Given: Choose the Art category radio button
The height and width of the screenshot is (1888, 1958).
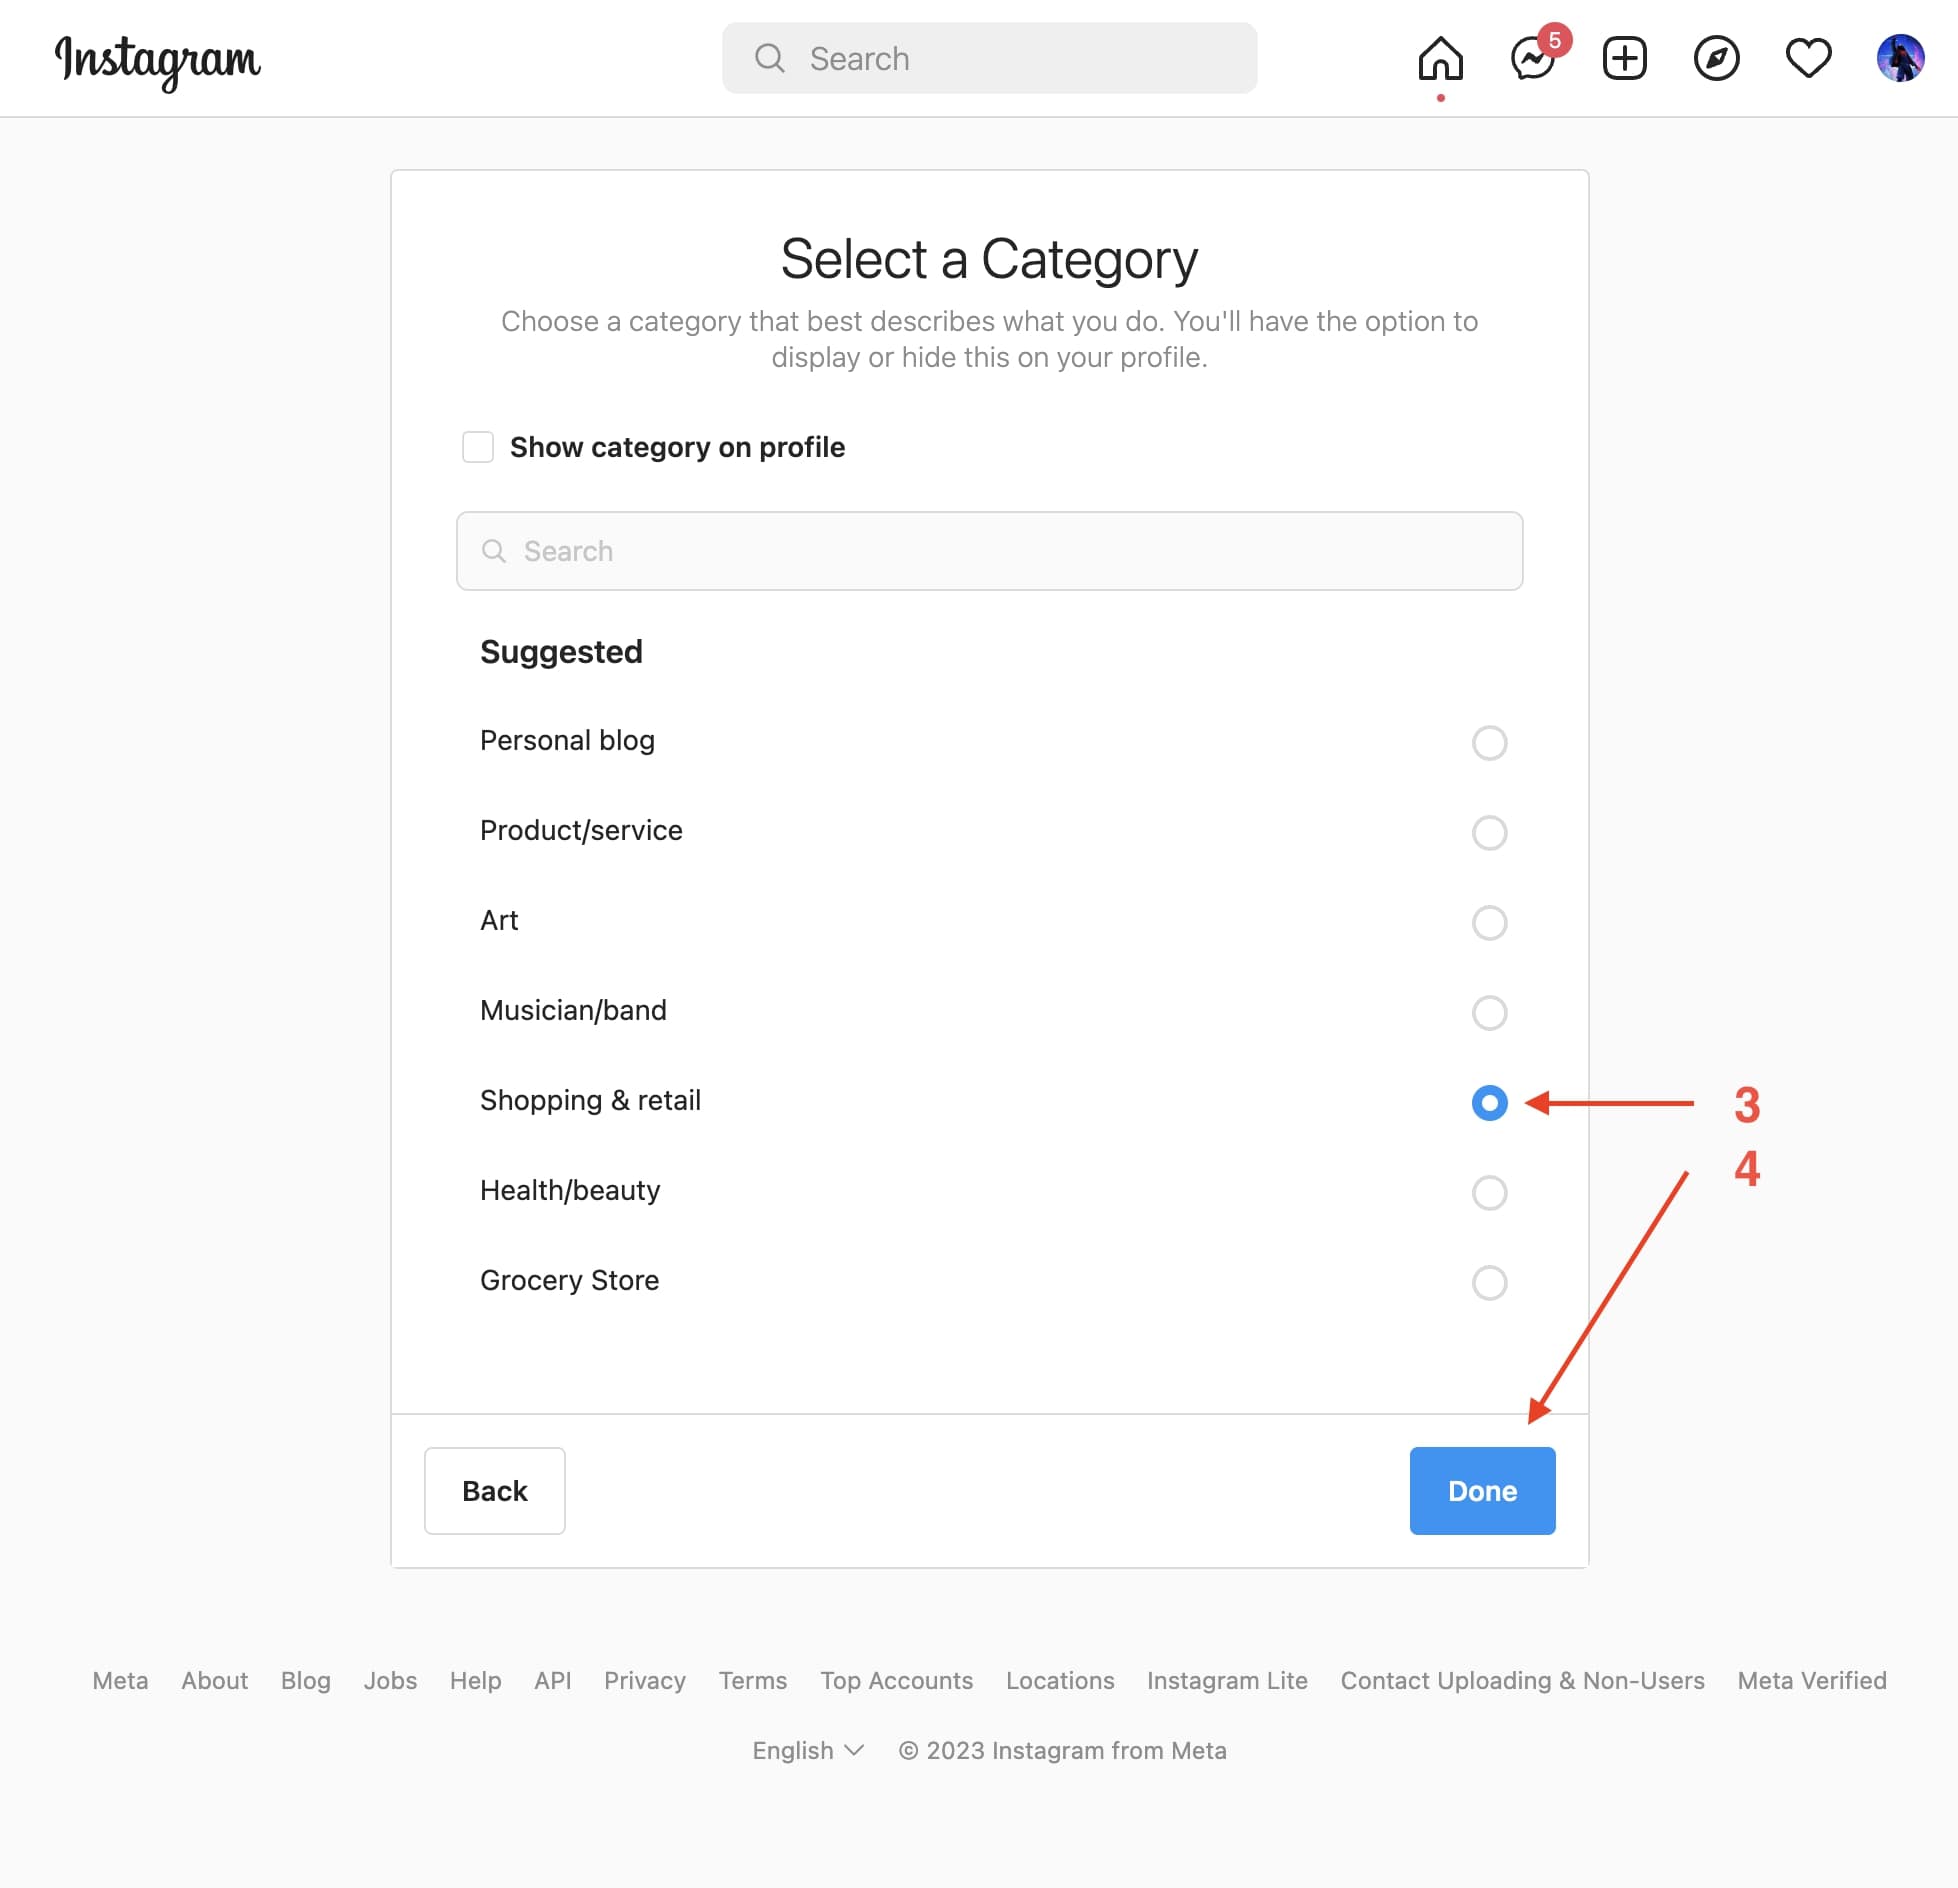Looking at the screenshot, I should pos(1489,922).
